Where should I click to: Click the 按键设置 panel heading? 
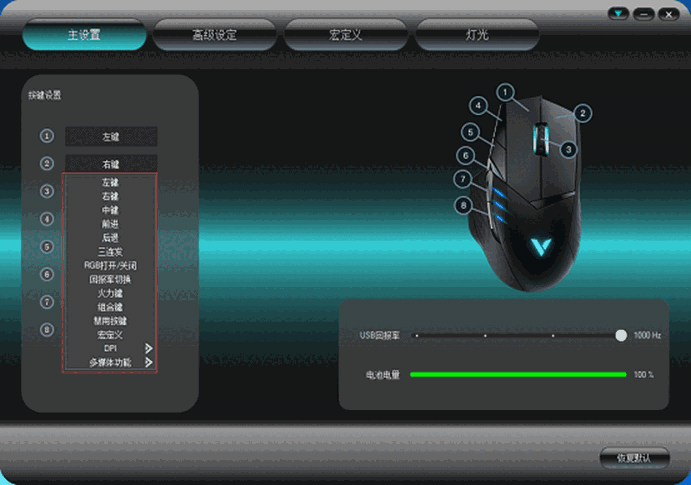(45, 95)
